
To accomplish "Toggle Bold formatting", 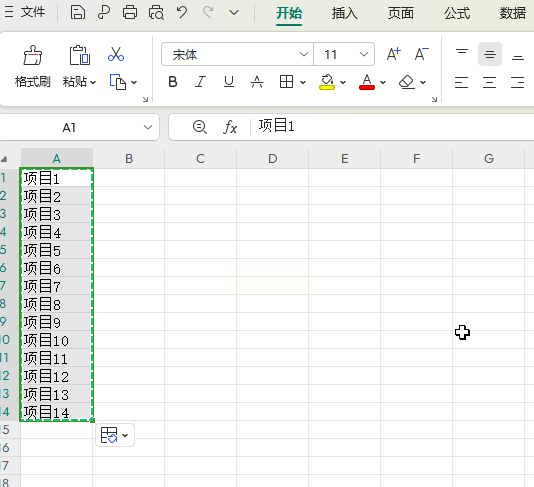I will (173, 82).
